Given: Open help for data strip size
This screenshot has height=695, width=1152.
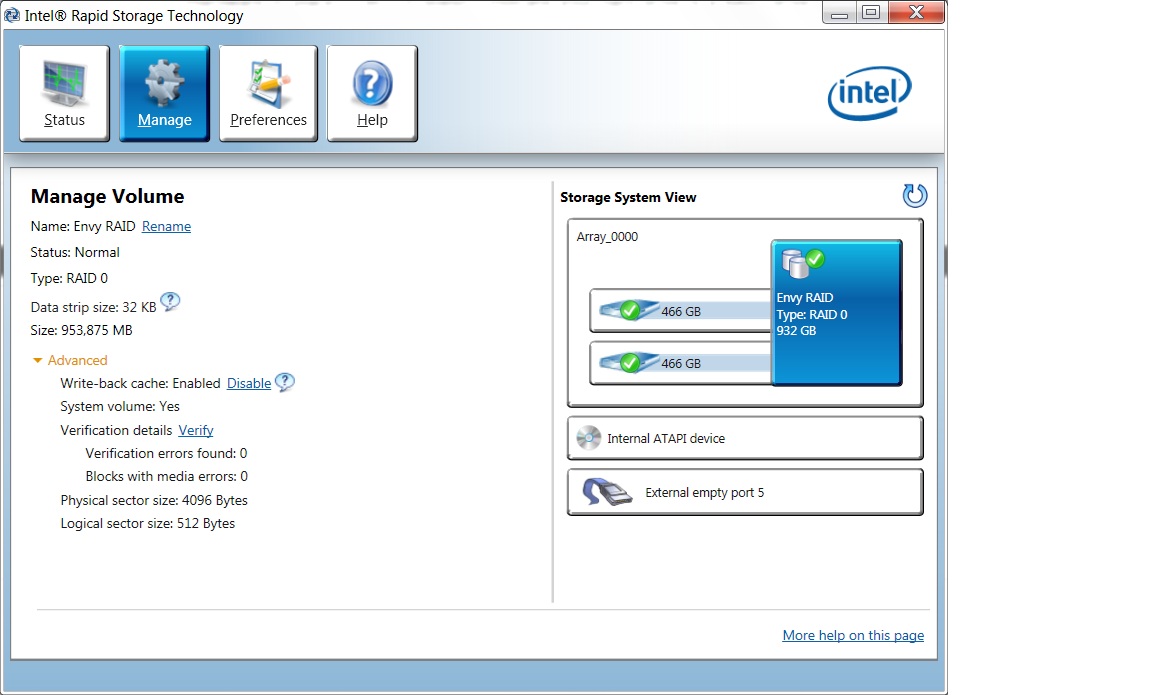Looking at the screenshot, I should click(170, 301).
